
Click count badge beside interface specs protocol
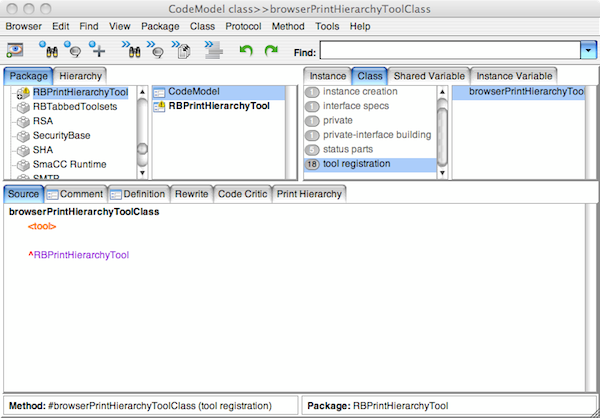point(312,107)
